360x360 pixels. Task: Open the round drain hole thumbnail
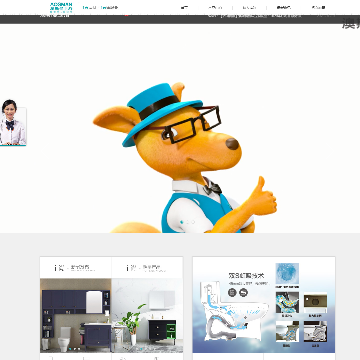pos(315,302)
